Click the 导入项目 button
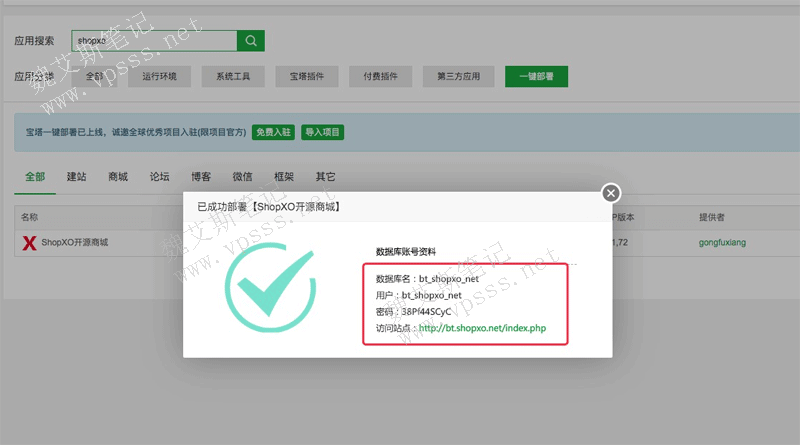Image resolution: width=800 pixels, height=445 pixels. click(322, 132)
